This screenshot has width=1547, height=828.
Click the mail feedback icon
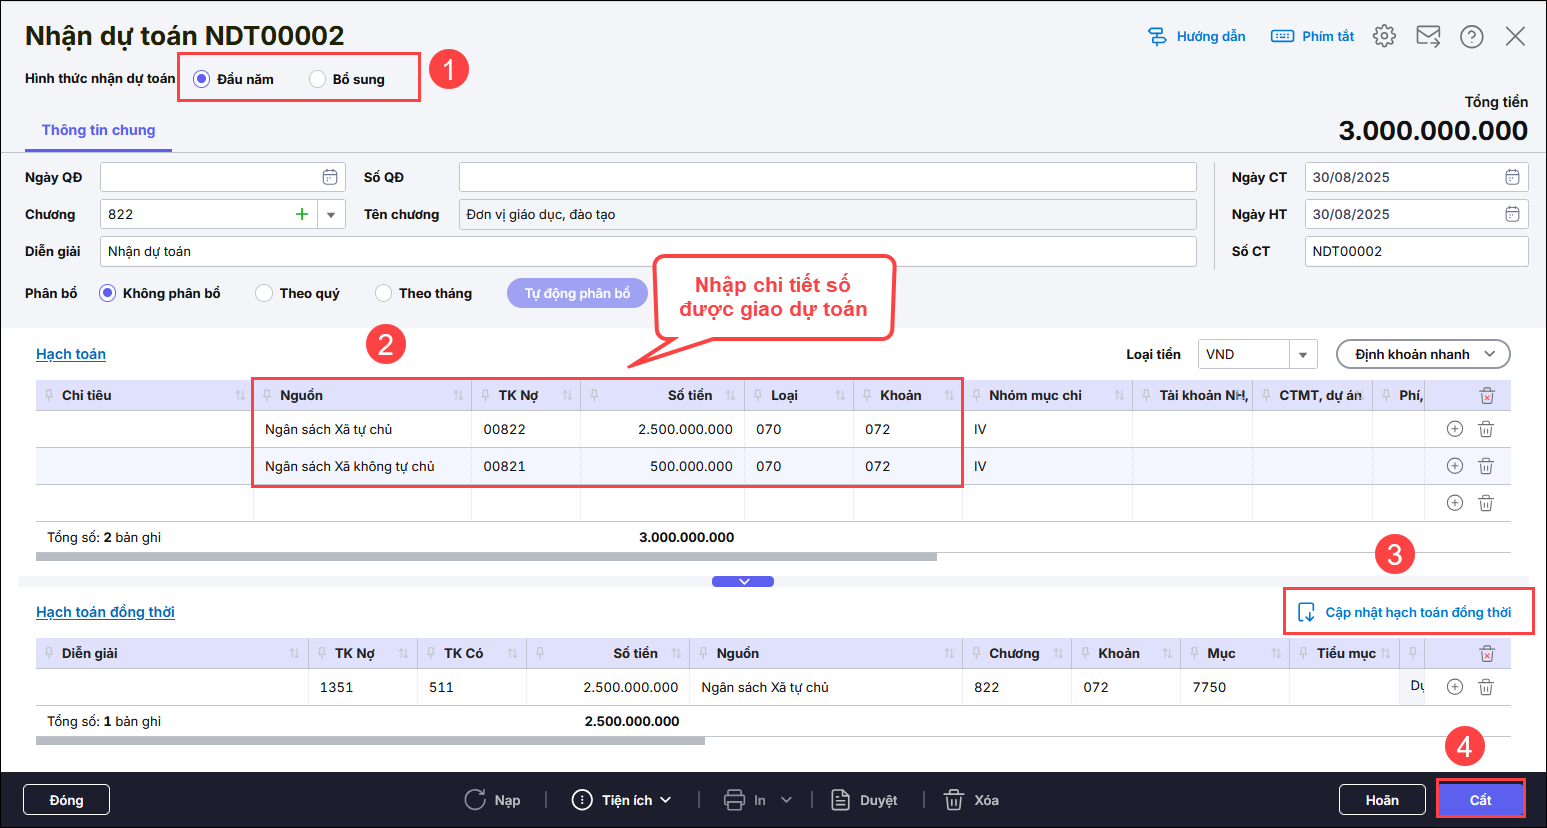[x=1428, y=36]
